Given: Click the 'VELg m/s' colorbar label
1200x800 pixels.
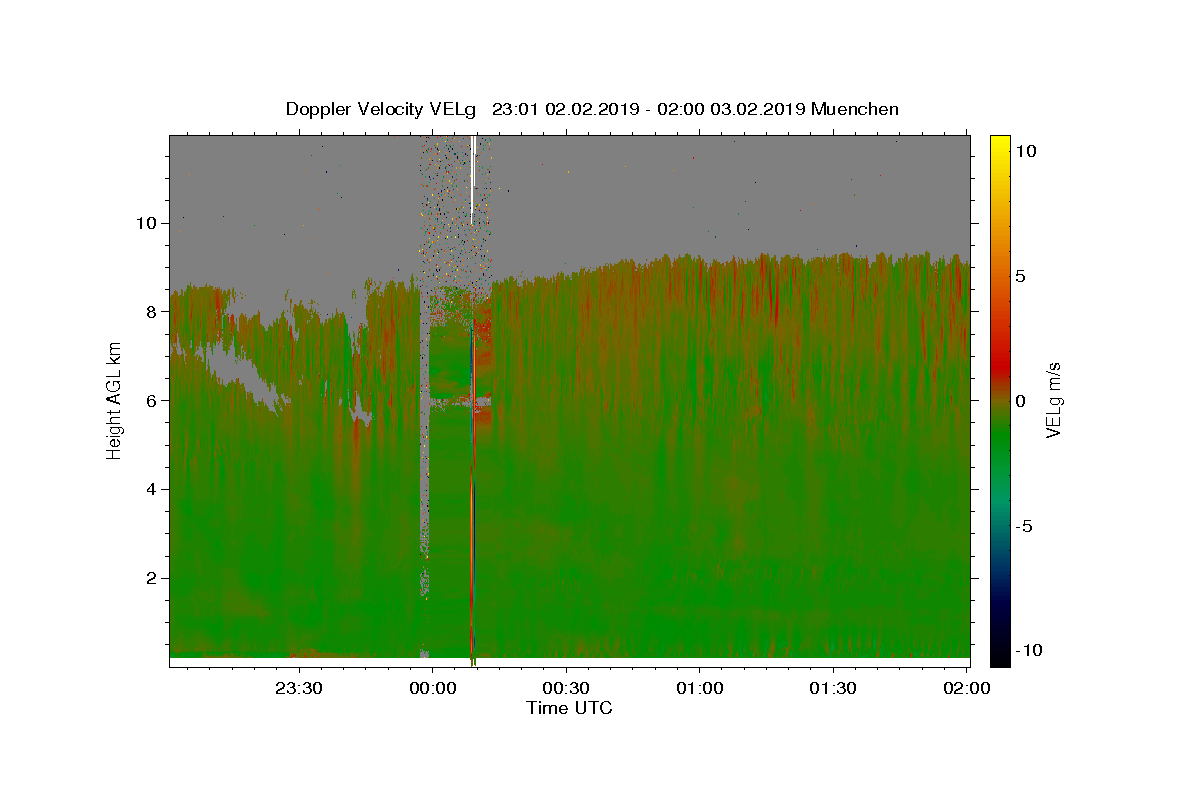Looking at the screenshot, I should [1053, 399].
